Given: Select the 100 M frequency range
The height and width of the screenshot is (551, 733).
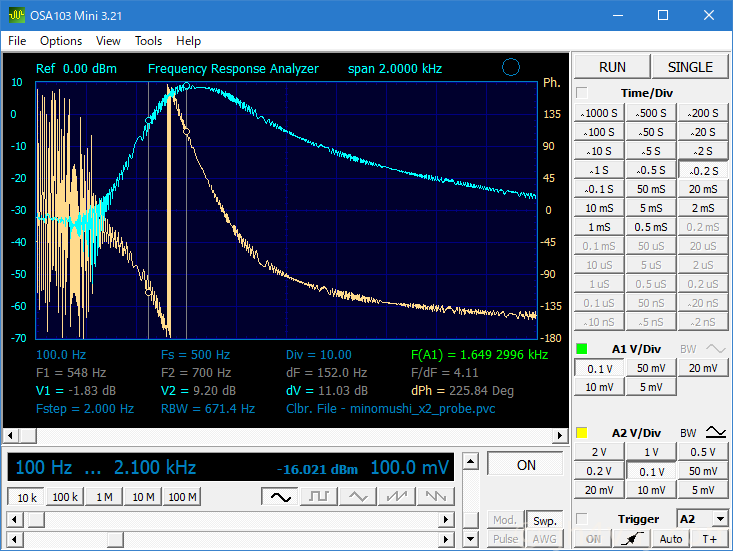Looking at the screenshot, I should (x=182, y=497).
